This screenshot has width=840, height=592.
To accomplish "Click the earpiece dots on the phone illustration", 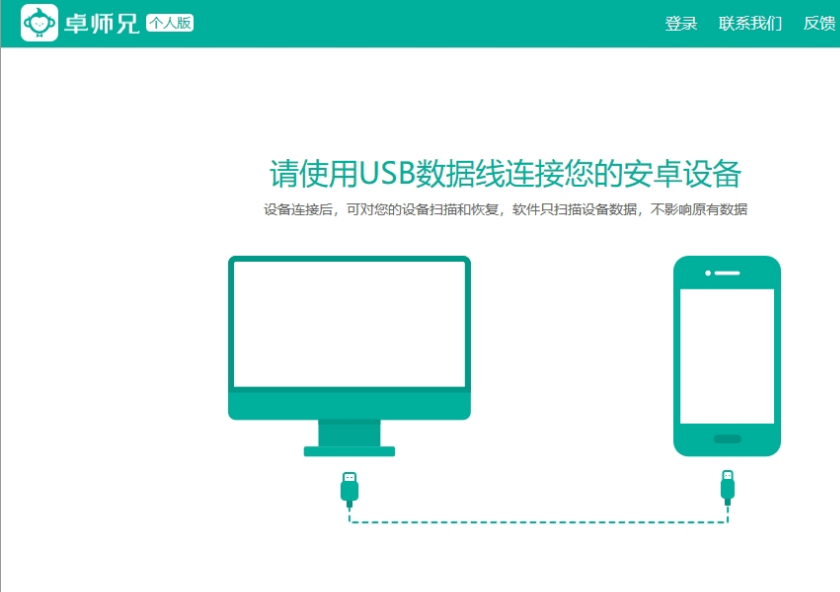I will click(x=720, y=271).
